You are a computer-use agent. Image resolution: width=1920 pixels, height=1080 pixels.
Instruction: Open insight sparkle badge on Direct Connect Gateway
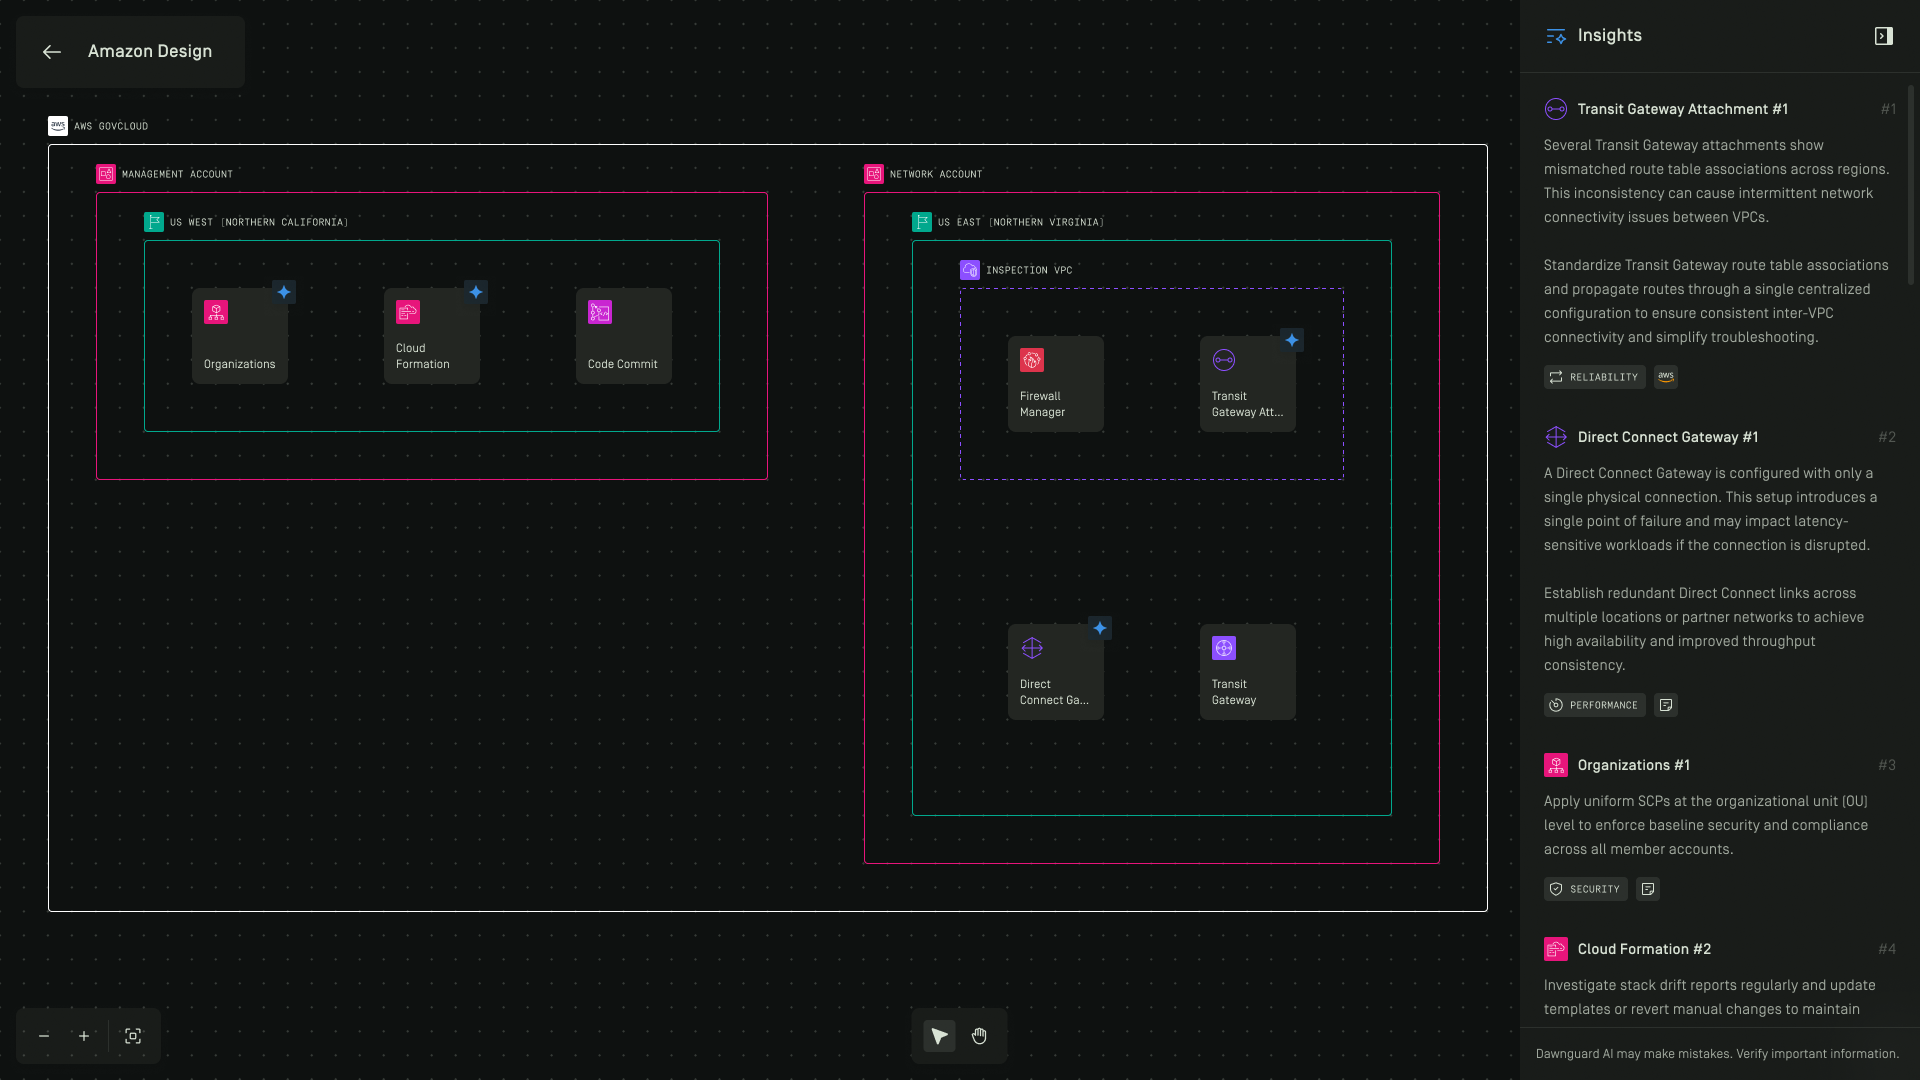tap(1100, 628)
